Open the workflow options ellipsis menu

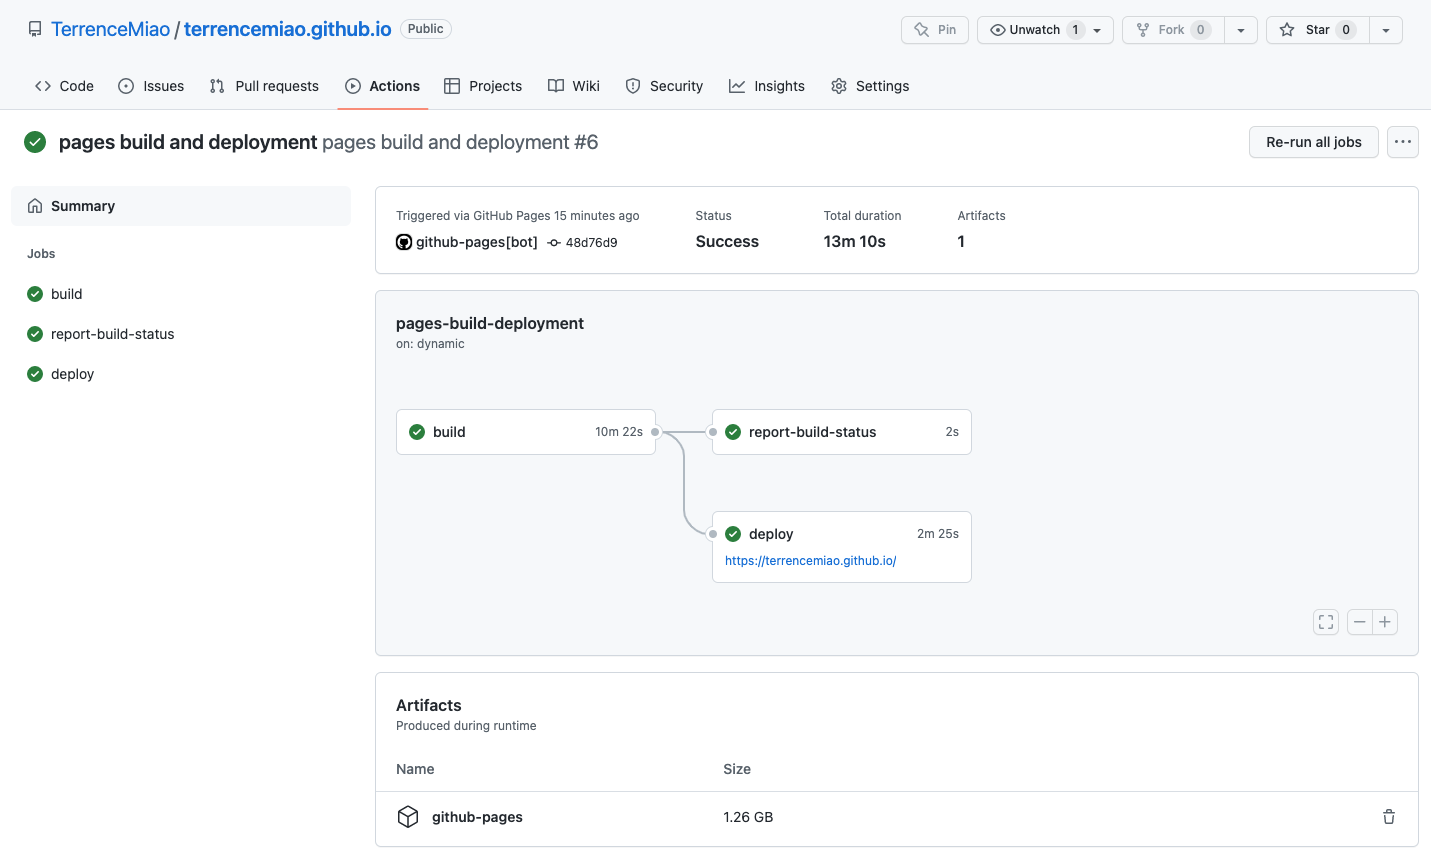click(1402, 142)
